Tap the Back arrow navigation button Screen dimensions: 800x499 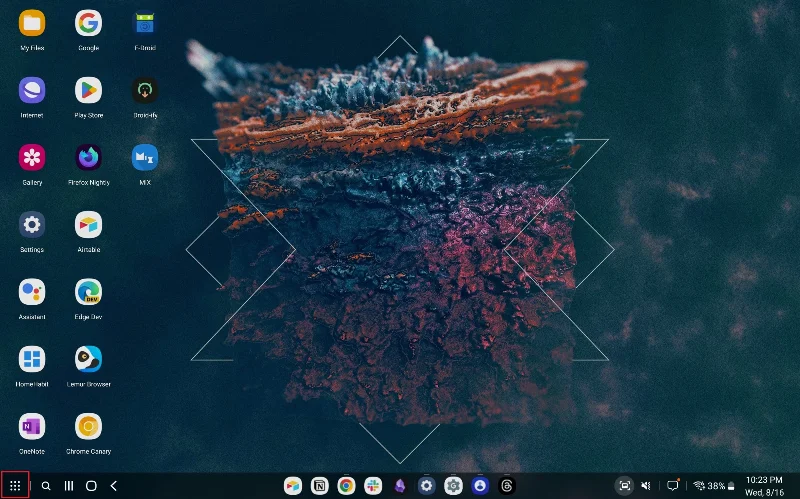(x=114, y=485)
